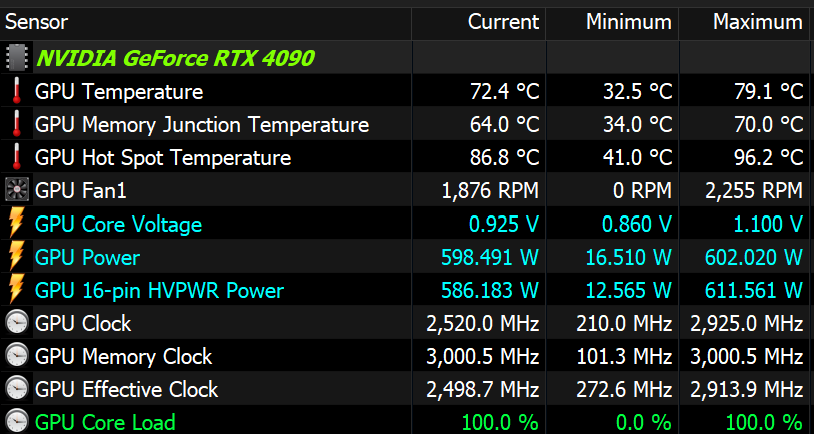This screenshot has height=434, width=814.
Task: Select the GPU Fan1 sensor label
Action: (80, 191)
